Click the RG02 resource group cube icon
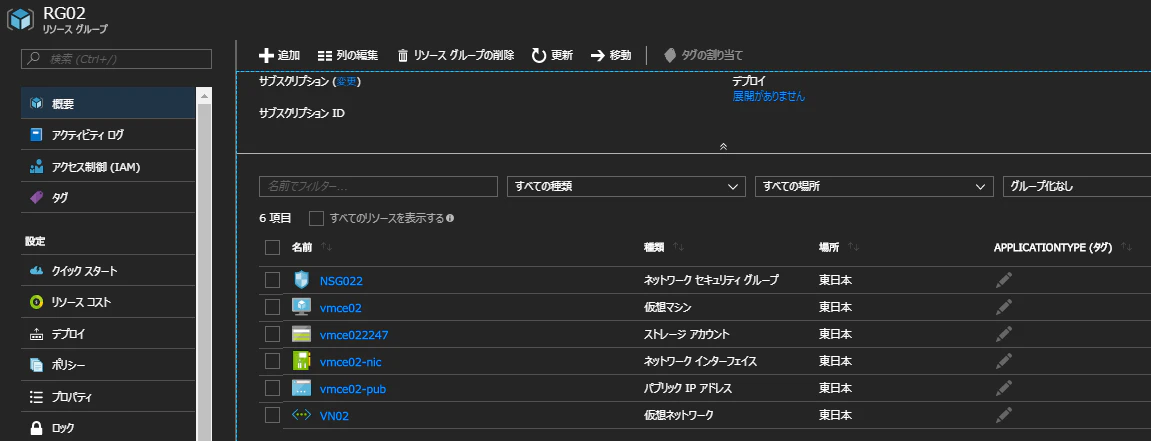Screen dimensions: 1151x441 coord(21,18)
